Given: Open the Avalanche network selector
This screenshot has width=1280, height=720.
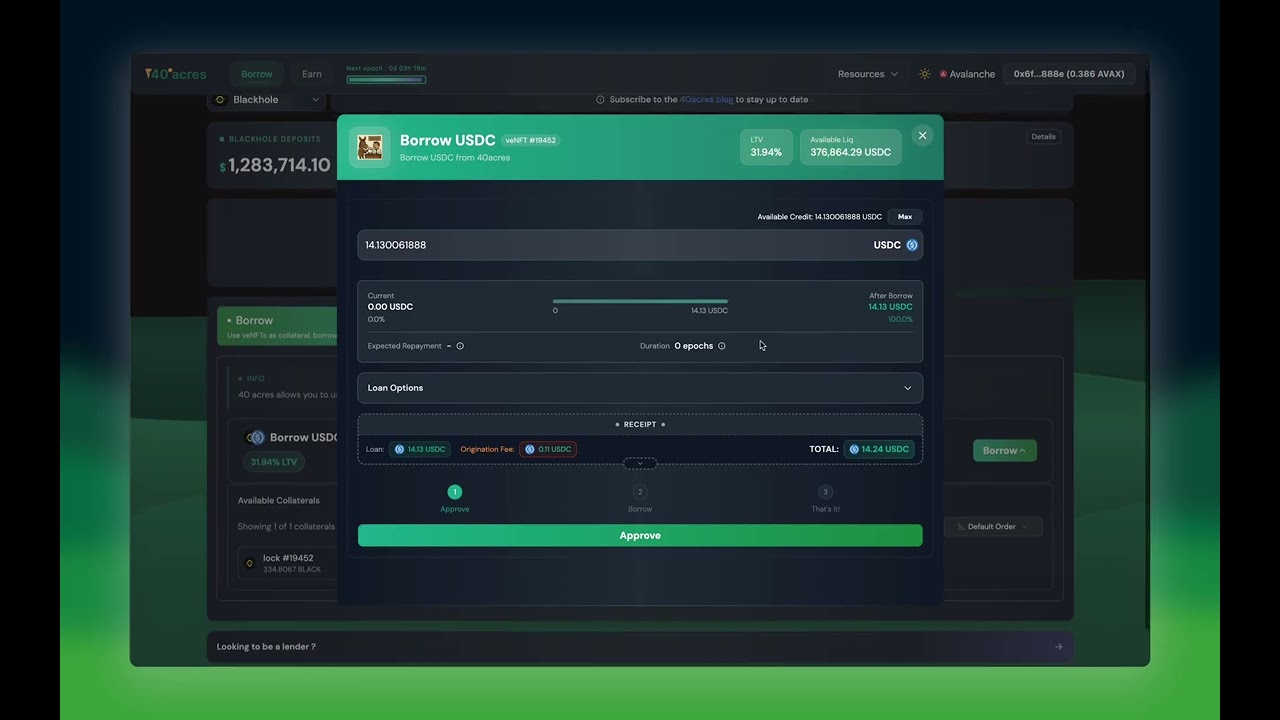Looking at the screenshot, I should tap(967, 74).
